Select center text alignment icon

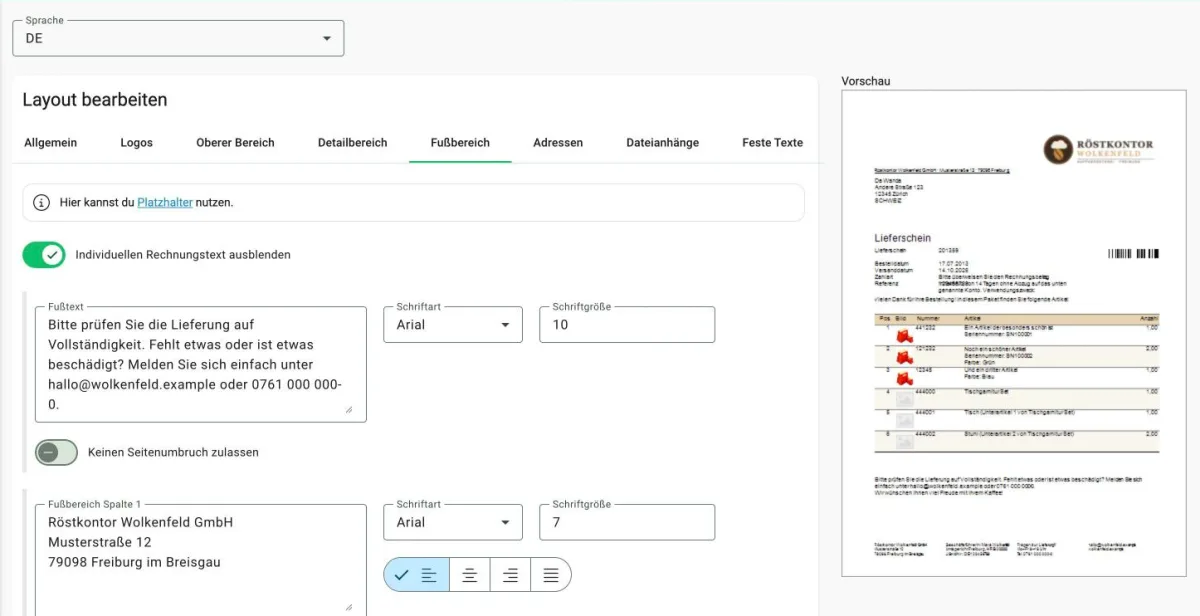coord(469,575)
